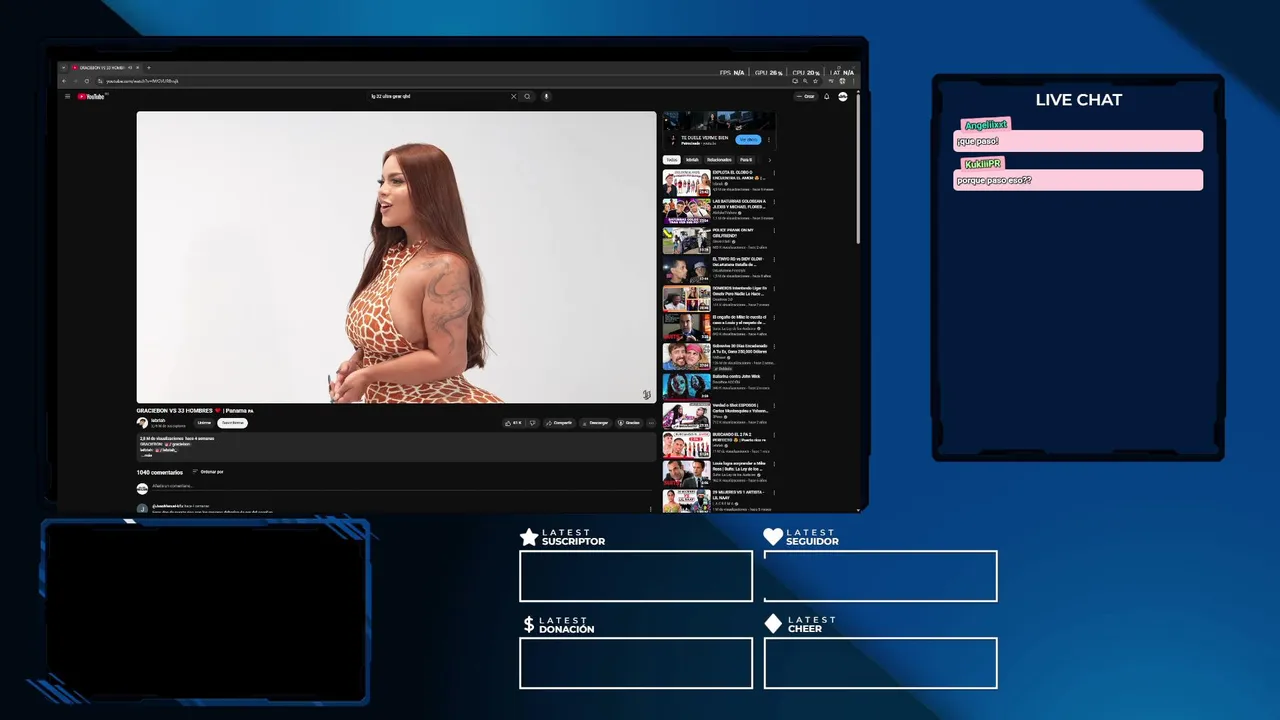1280x720 pixels.
Task: Open Sobrevive 30 Días Encadenado video title
Action: pyautogui.click(x=741, y=349)
